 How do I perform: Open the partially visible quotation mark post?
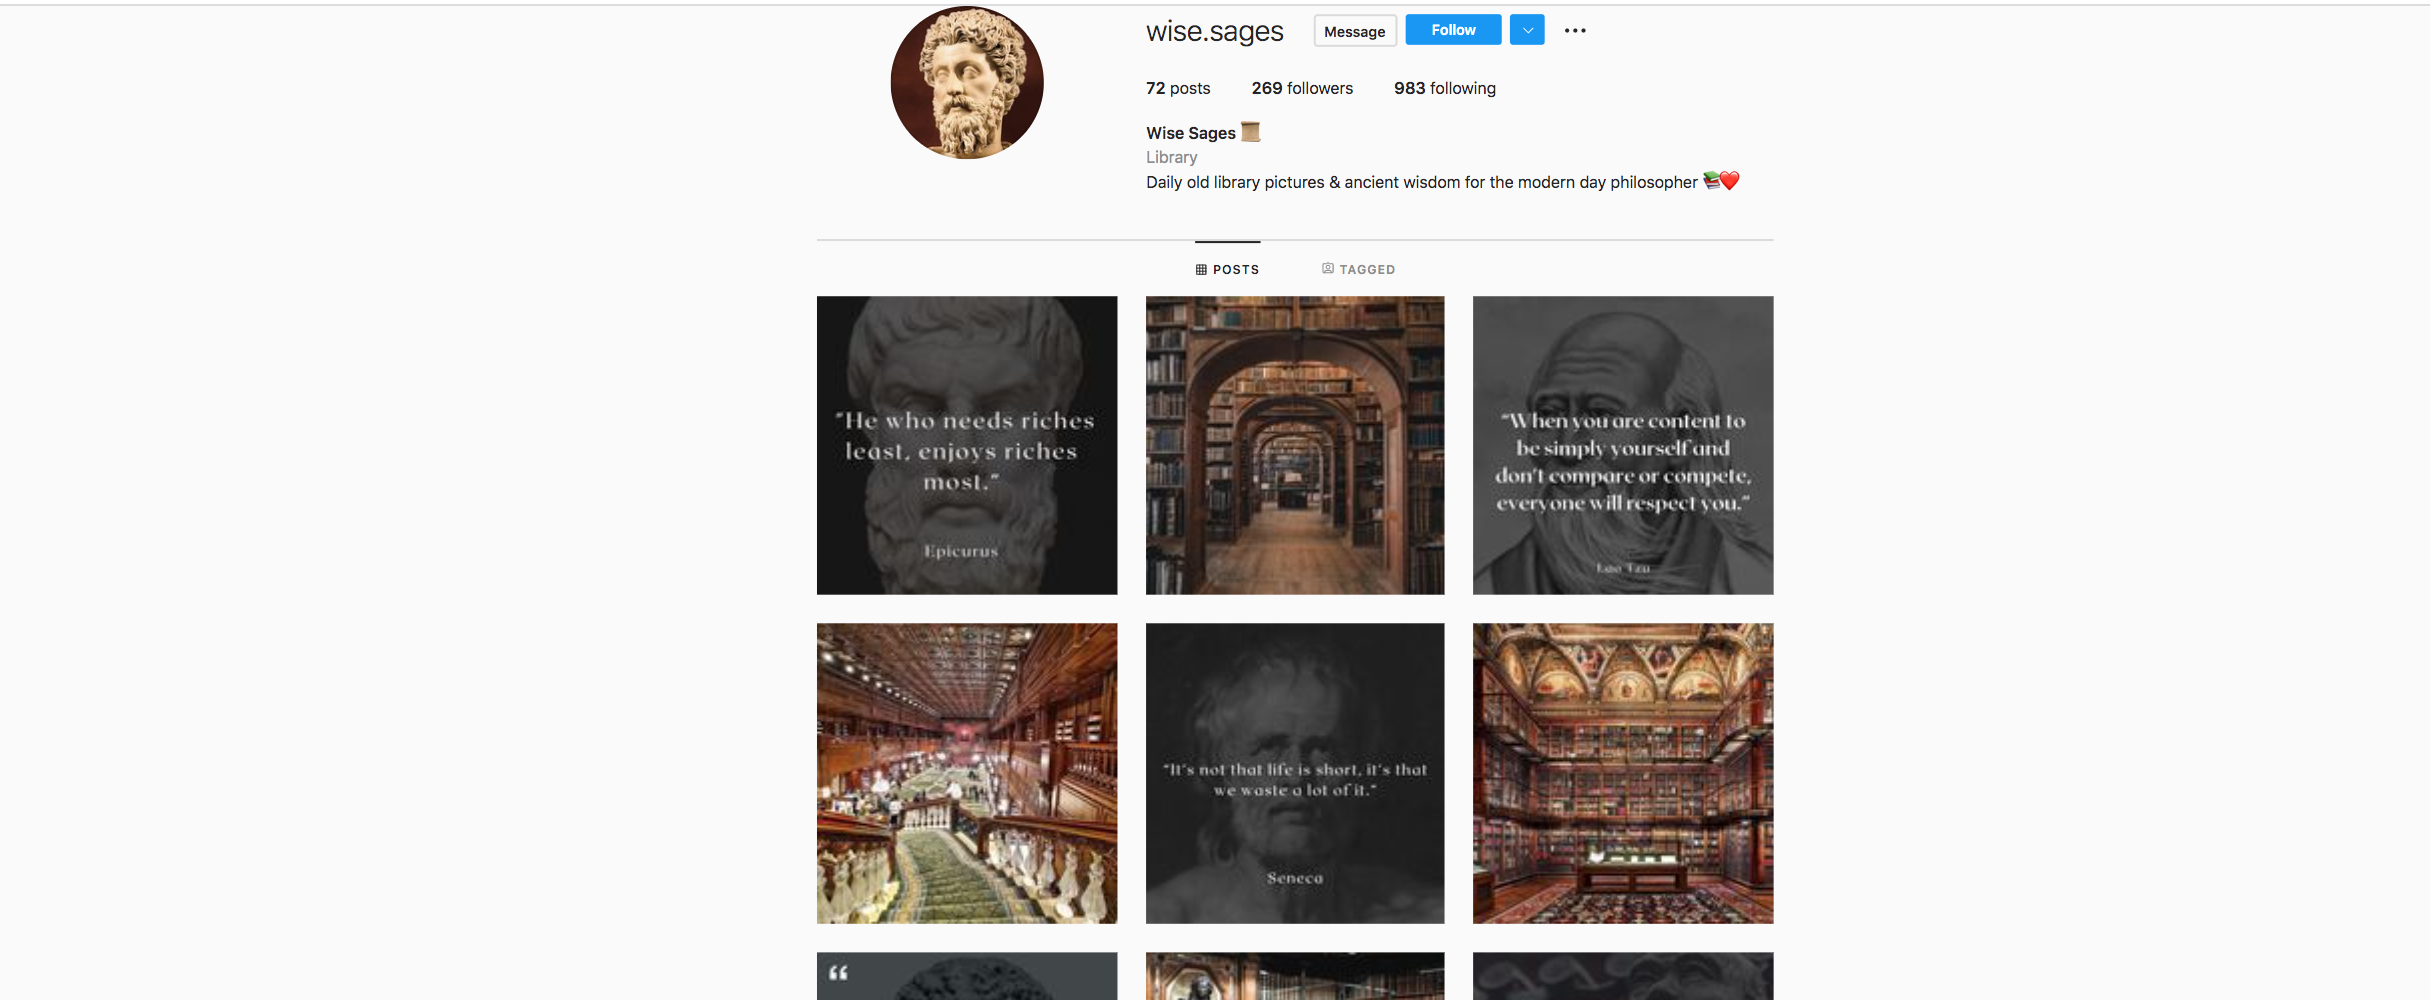coord(967,977)
